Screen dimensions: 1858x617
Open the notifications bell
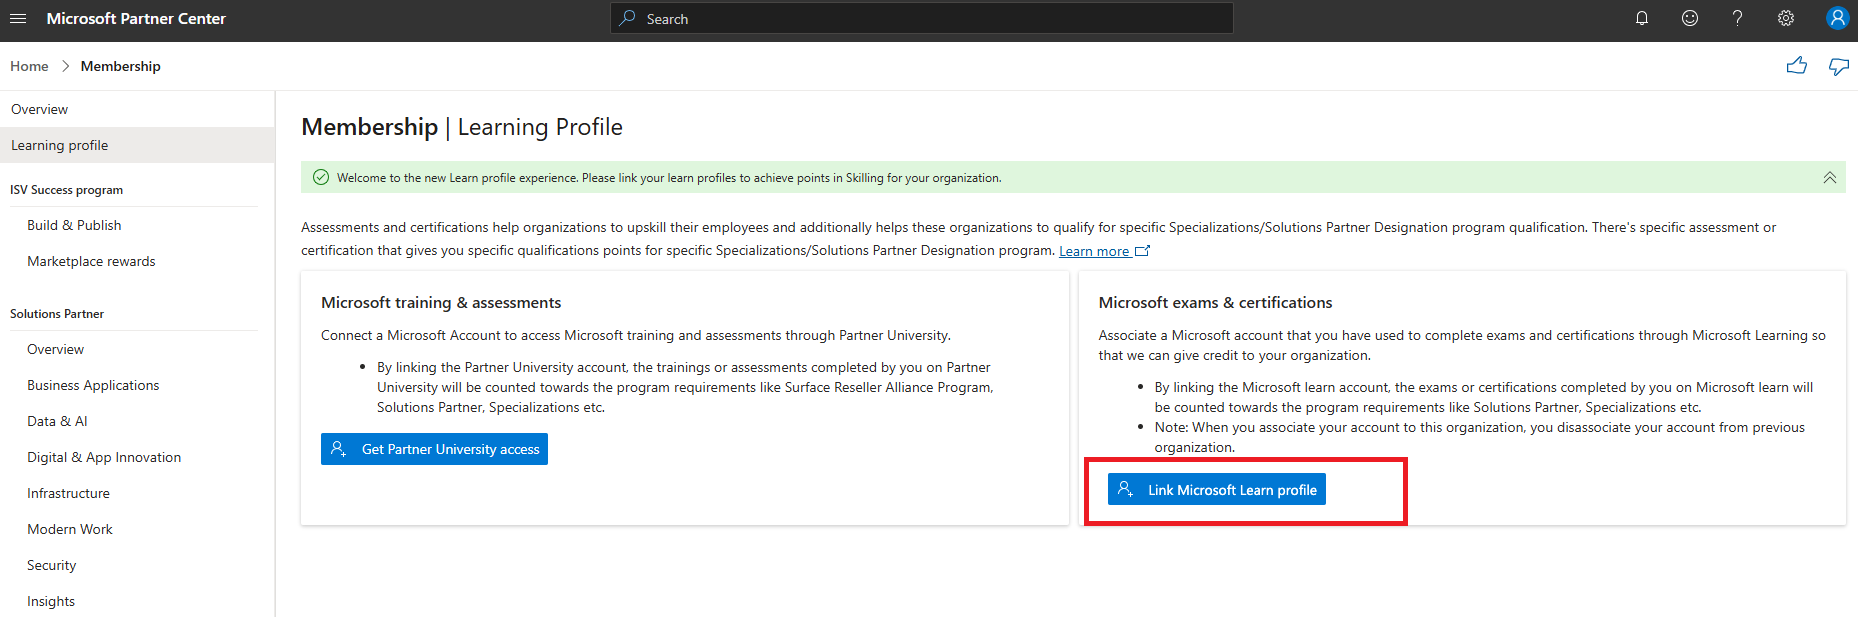click(1642, 18)
